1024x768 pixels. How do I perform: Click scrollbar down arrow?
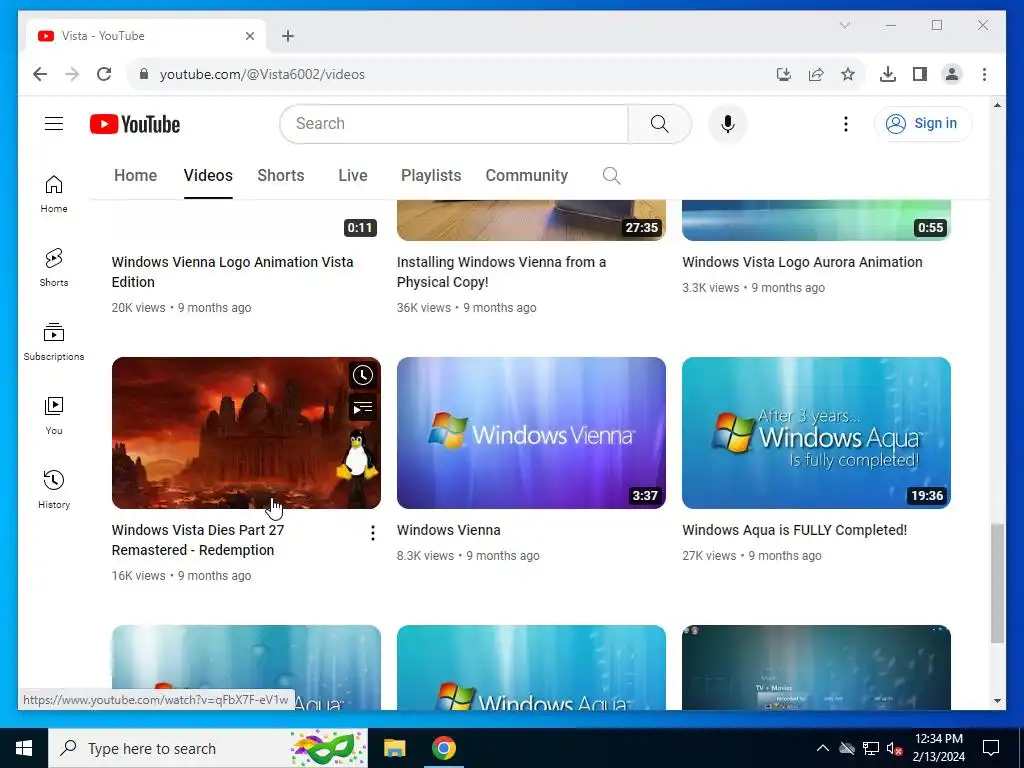[997, 701]
